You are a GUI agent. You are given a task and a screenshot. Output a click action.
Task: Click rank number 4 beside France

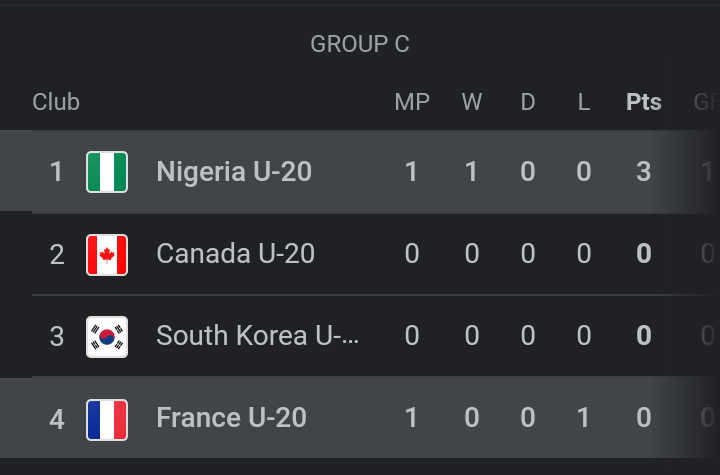(57, 418)
